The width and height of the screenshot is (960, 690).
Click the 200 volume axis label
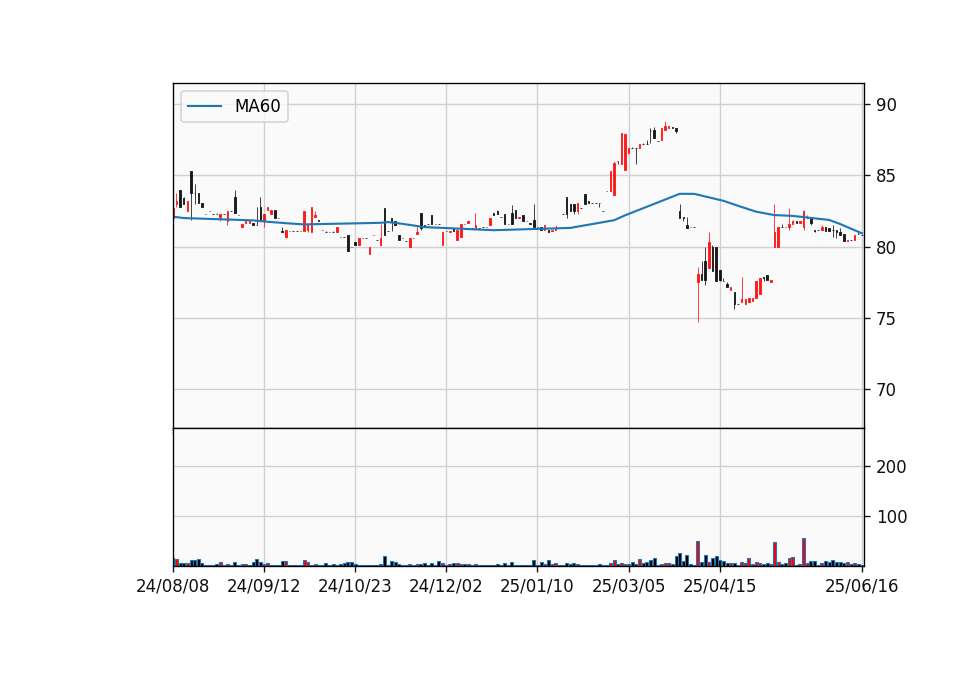(x=891, y=467)
